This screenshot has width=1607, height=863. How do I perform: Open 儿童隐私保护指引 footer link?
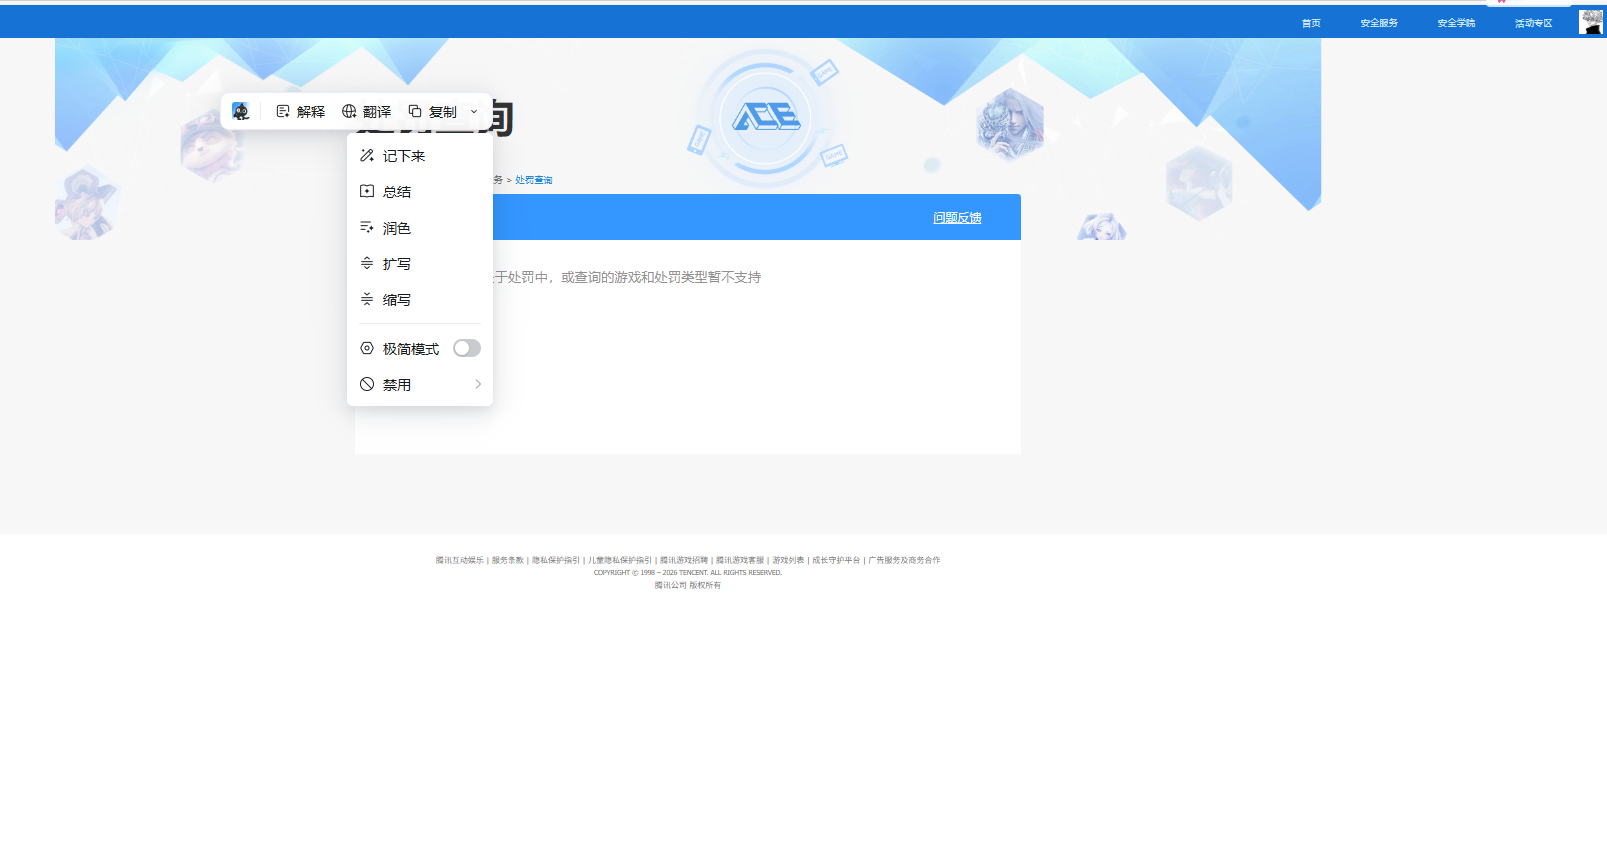point(620,560)
